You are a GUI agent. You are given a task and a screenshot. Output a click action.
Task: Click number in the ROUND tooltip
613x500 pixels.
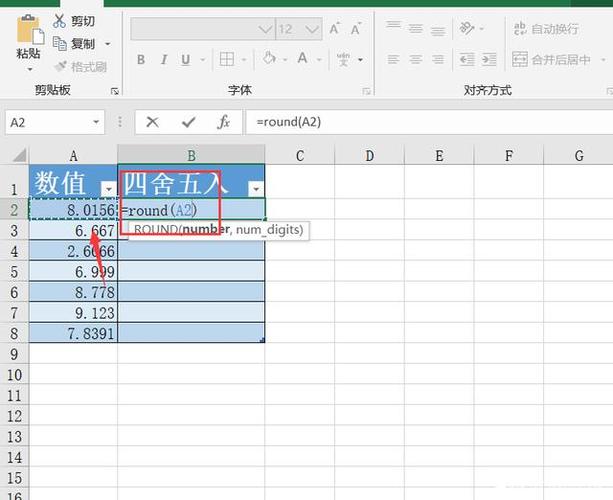tap(206, 229)
